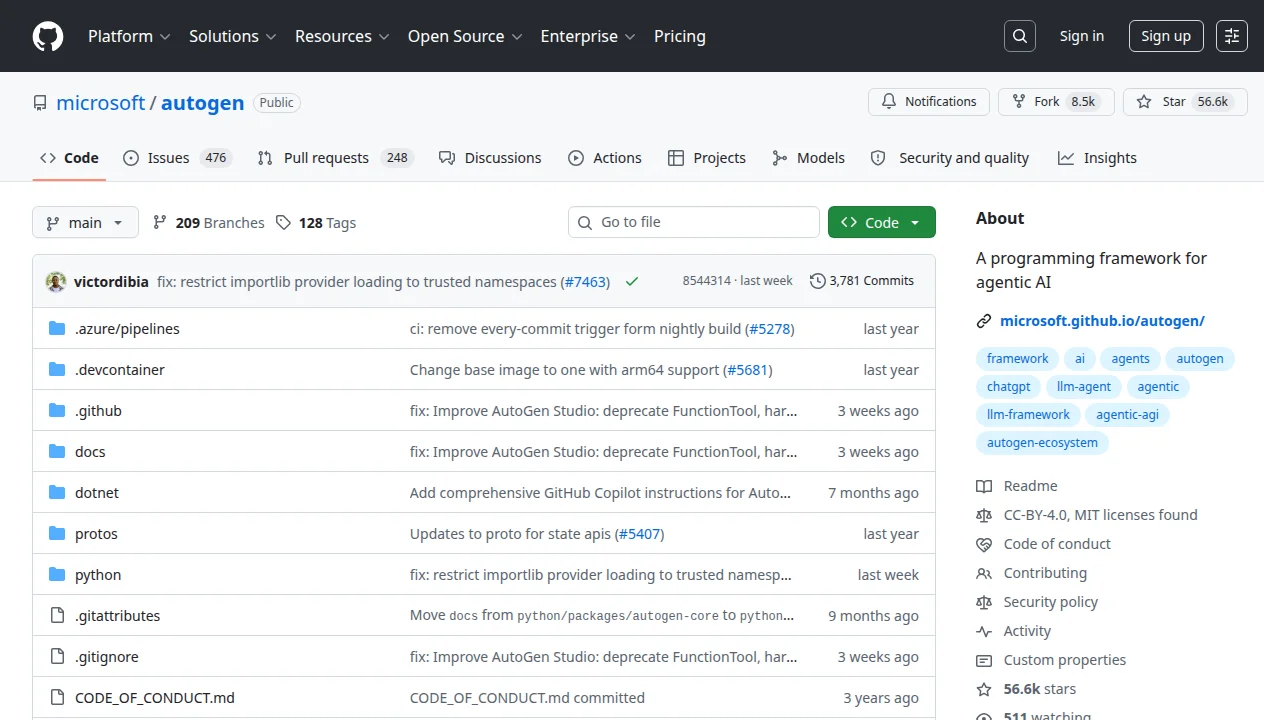This screenshot has width=1264, height=720.
Task: Select the Pricing menu item
Action: tap(679, 36)
